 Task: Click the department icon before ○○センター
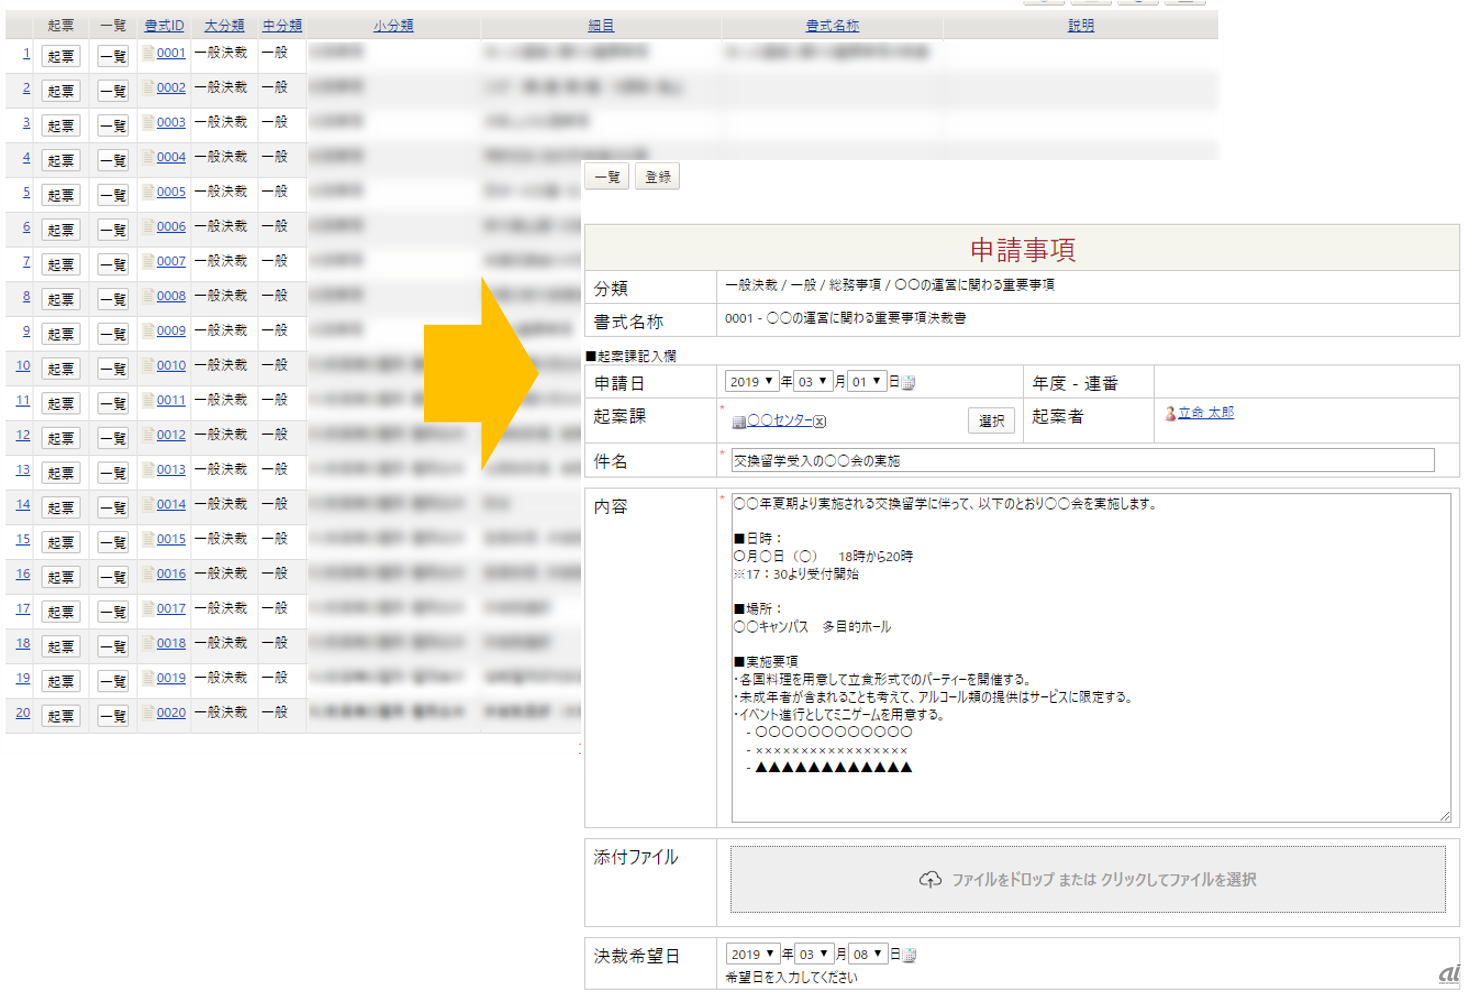click(x=739, y=422)
